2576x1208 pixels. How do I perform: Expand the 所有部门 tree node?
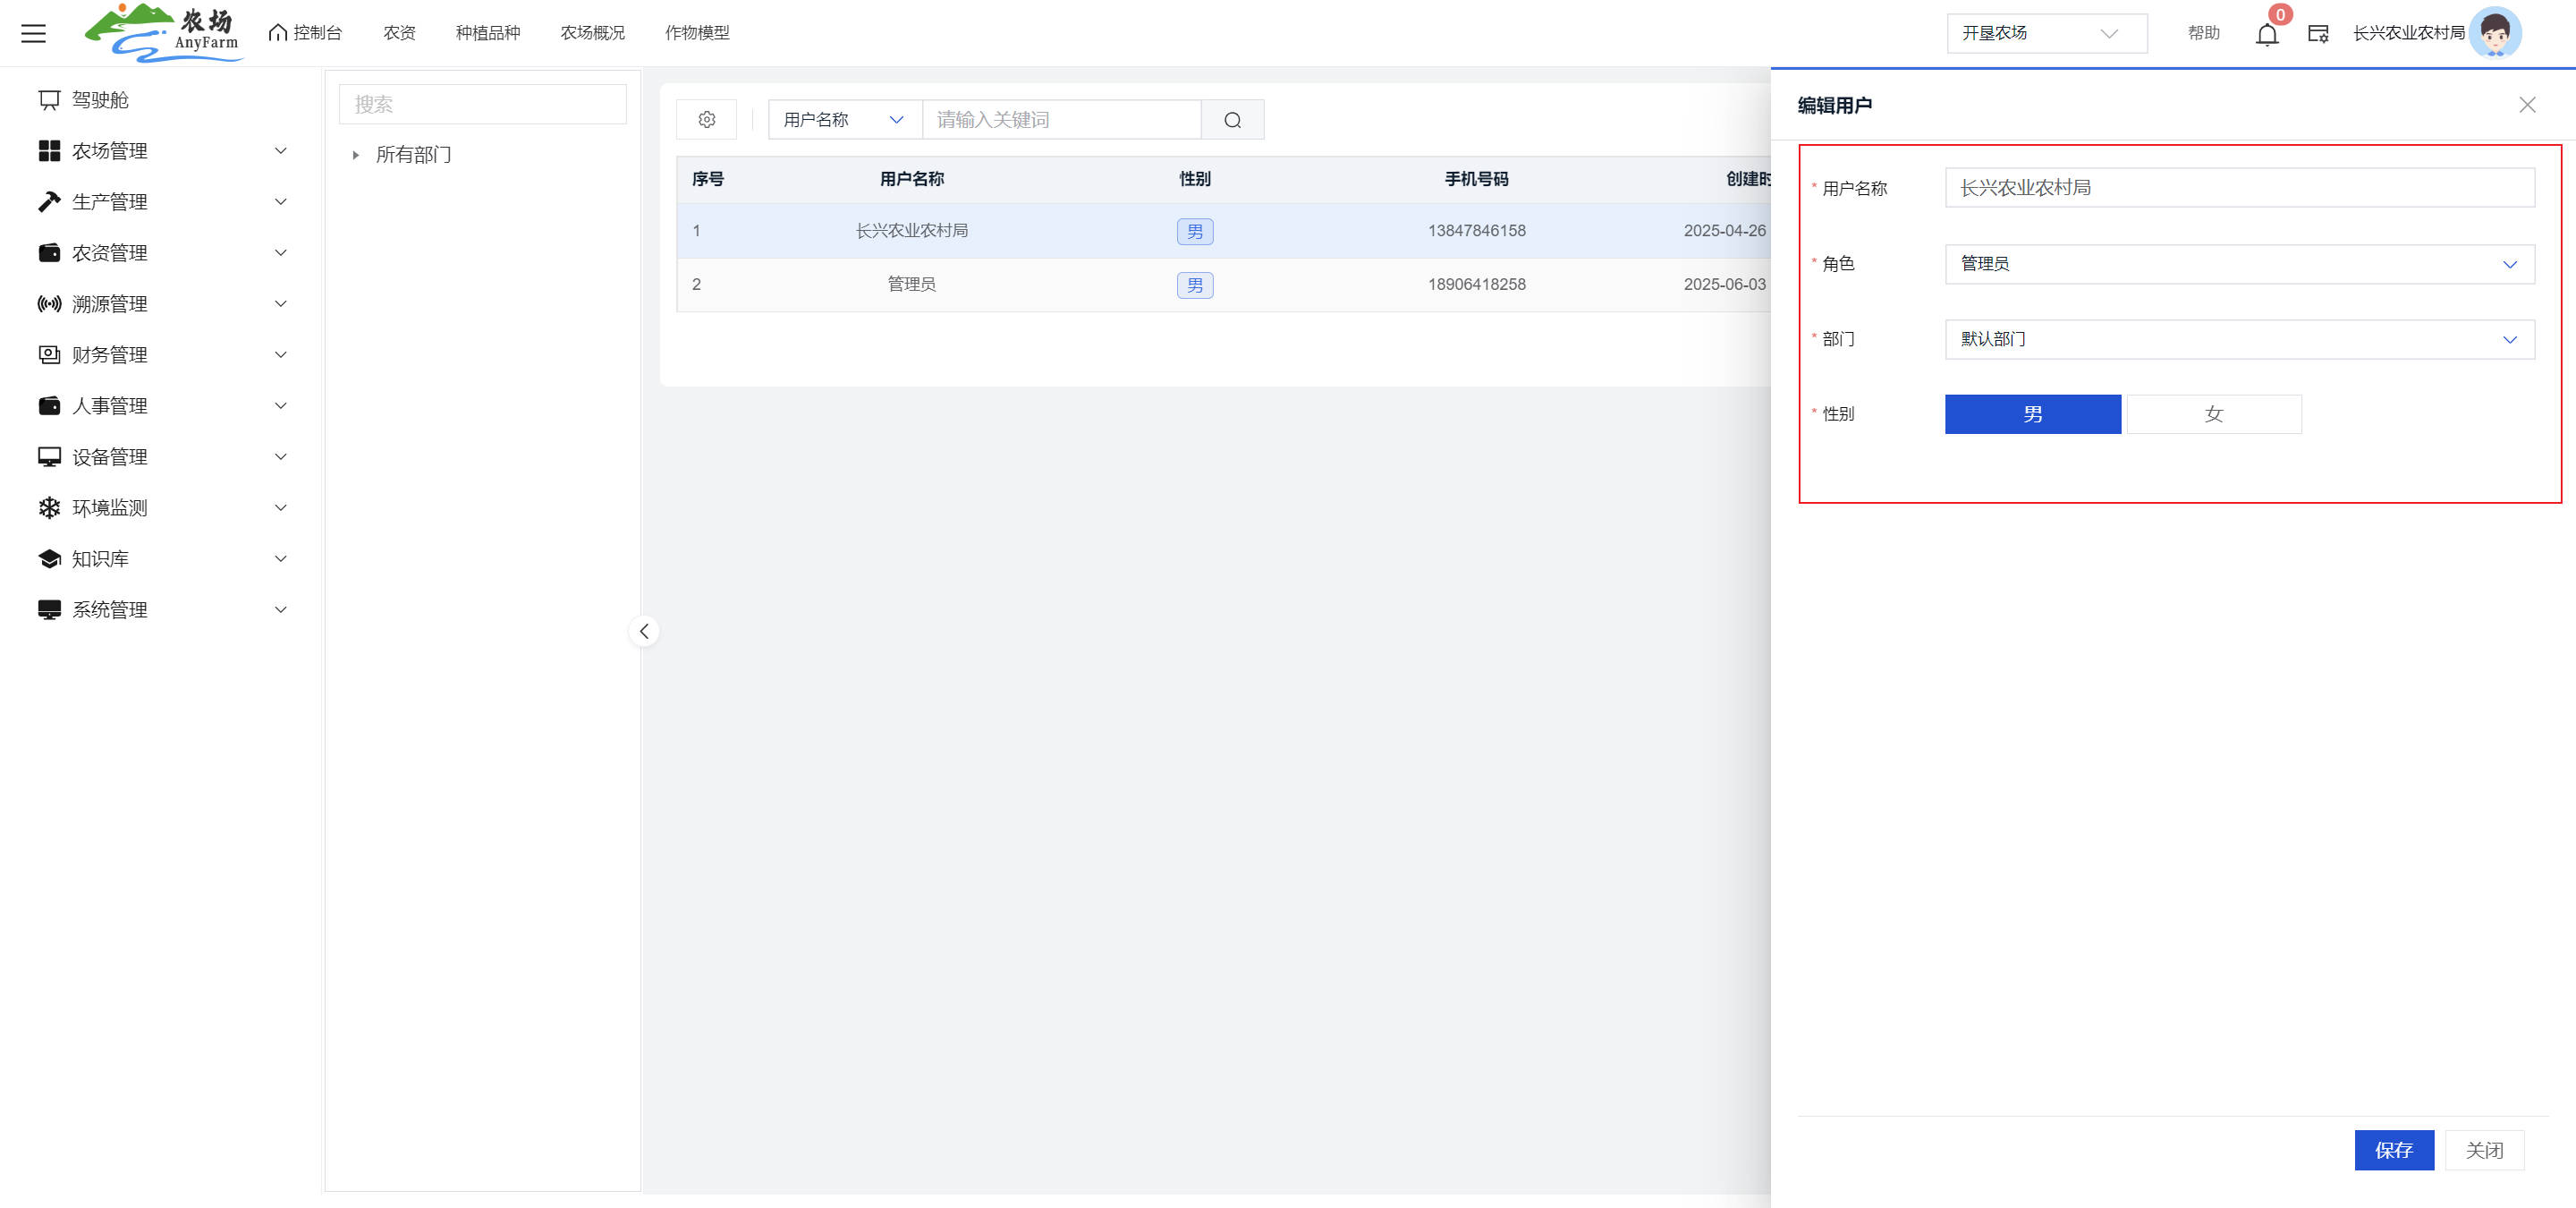355,155
